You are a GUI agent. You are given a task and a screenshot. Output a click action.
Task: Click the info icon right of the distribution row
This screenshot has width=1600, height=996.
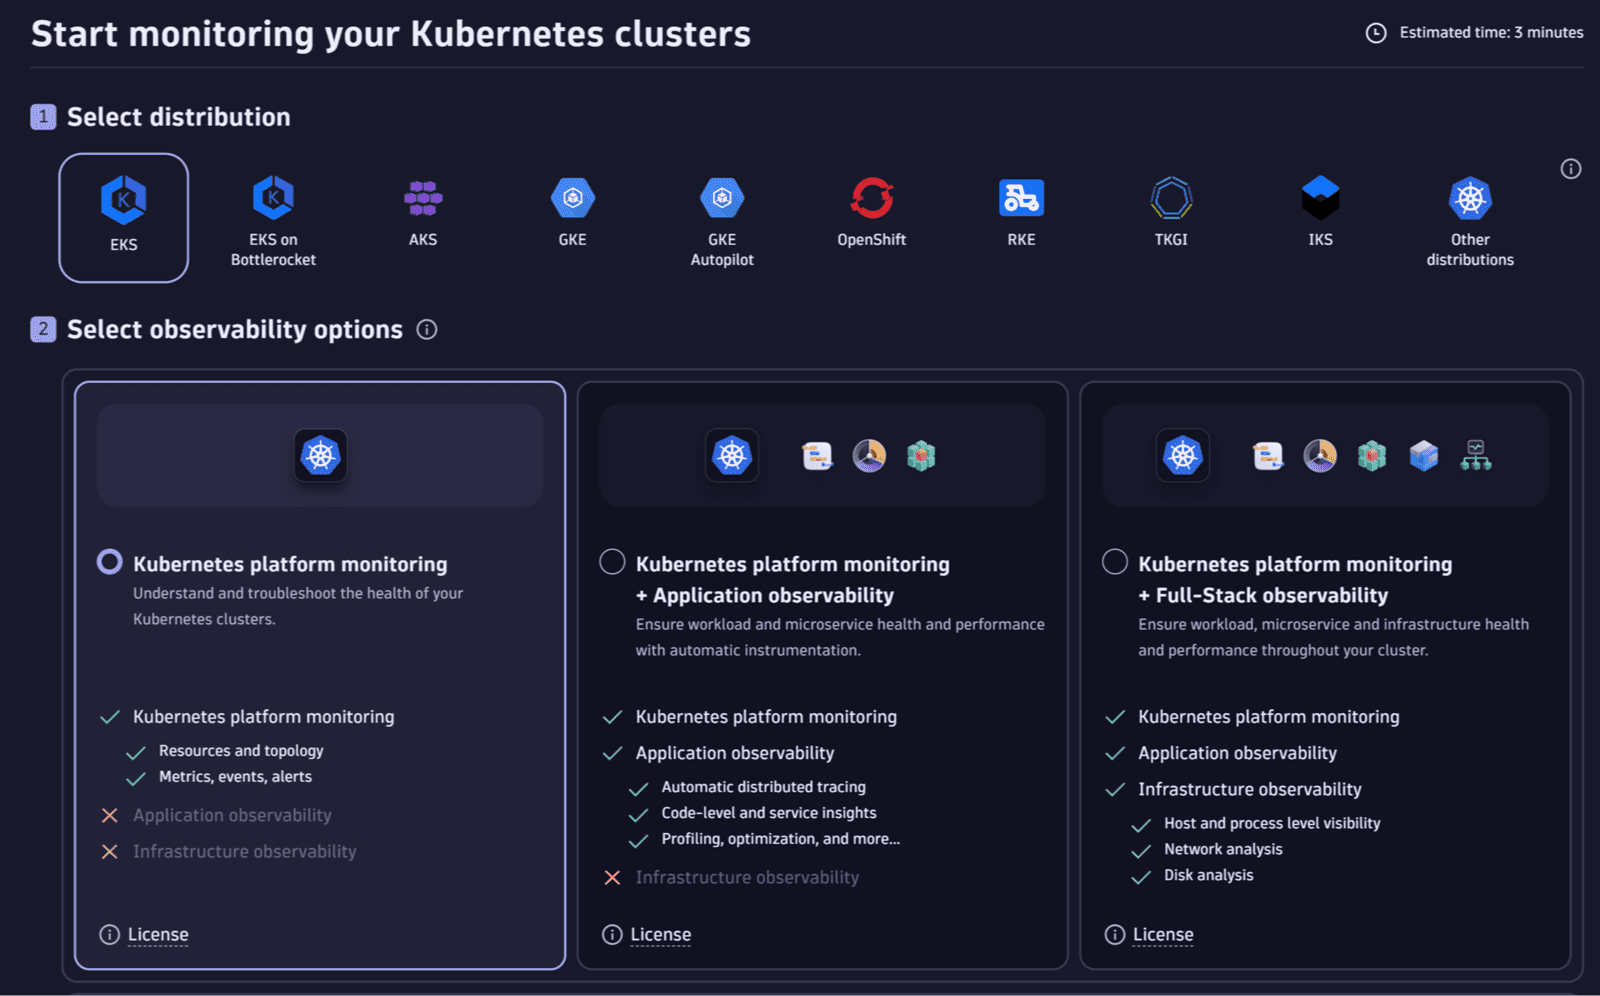1570,169
